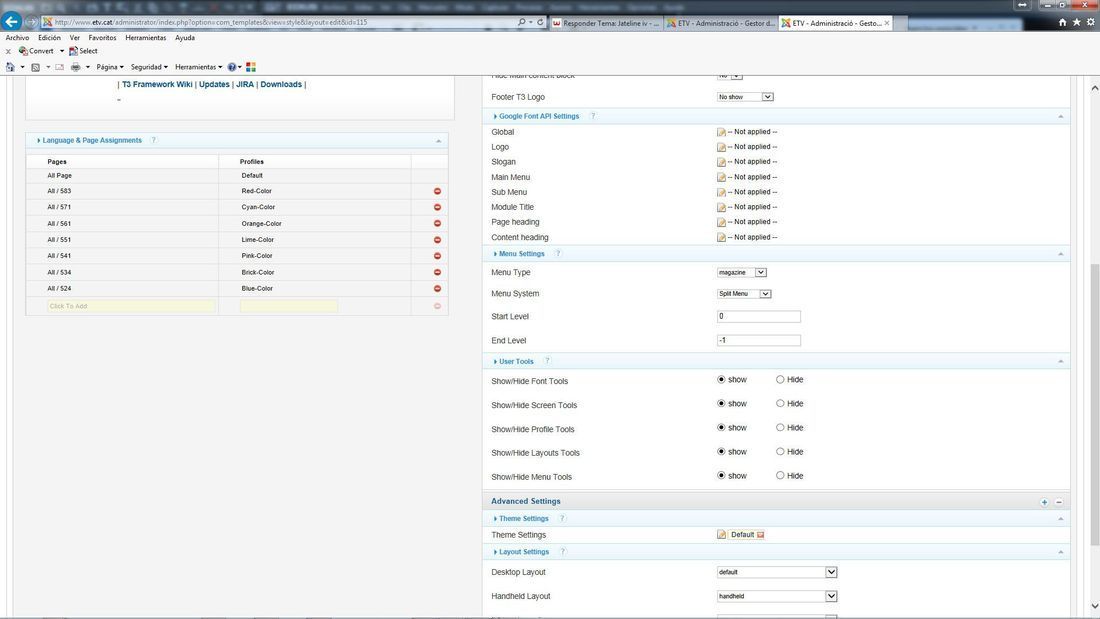Viewport: 1100px width, 619px height.
Task: Set Font Tools to Hide
Action: tap(780, 380)
